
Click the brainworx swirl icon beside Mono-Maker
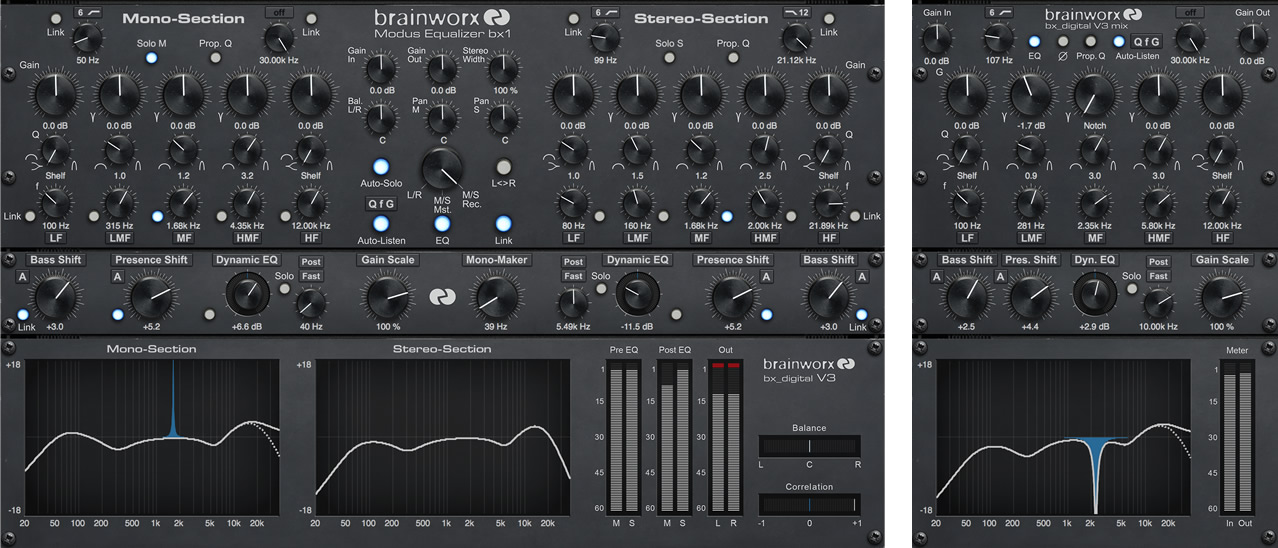[442, 297]
